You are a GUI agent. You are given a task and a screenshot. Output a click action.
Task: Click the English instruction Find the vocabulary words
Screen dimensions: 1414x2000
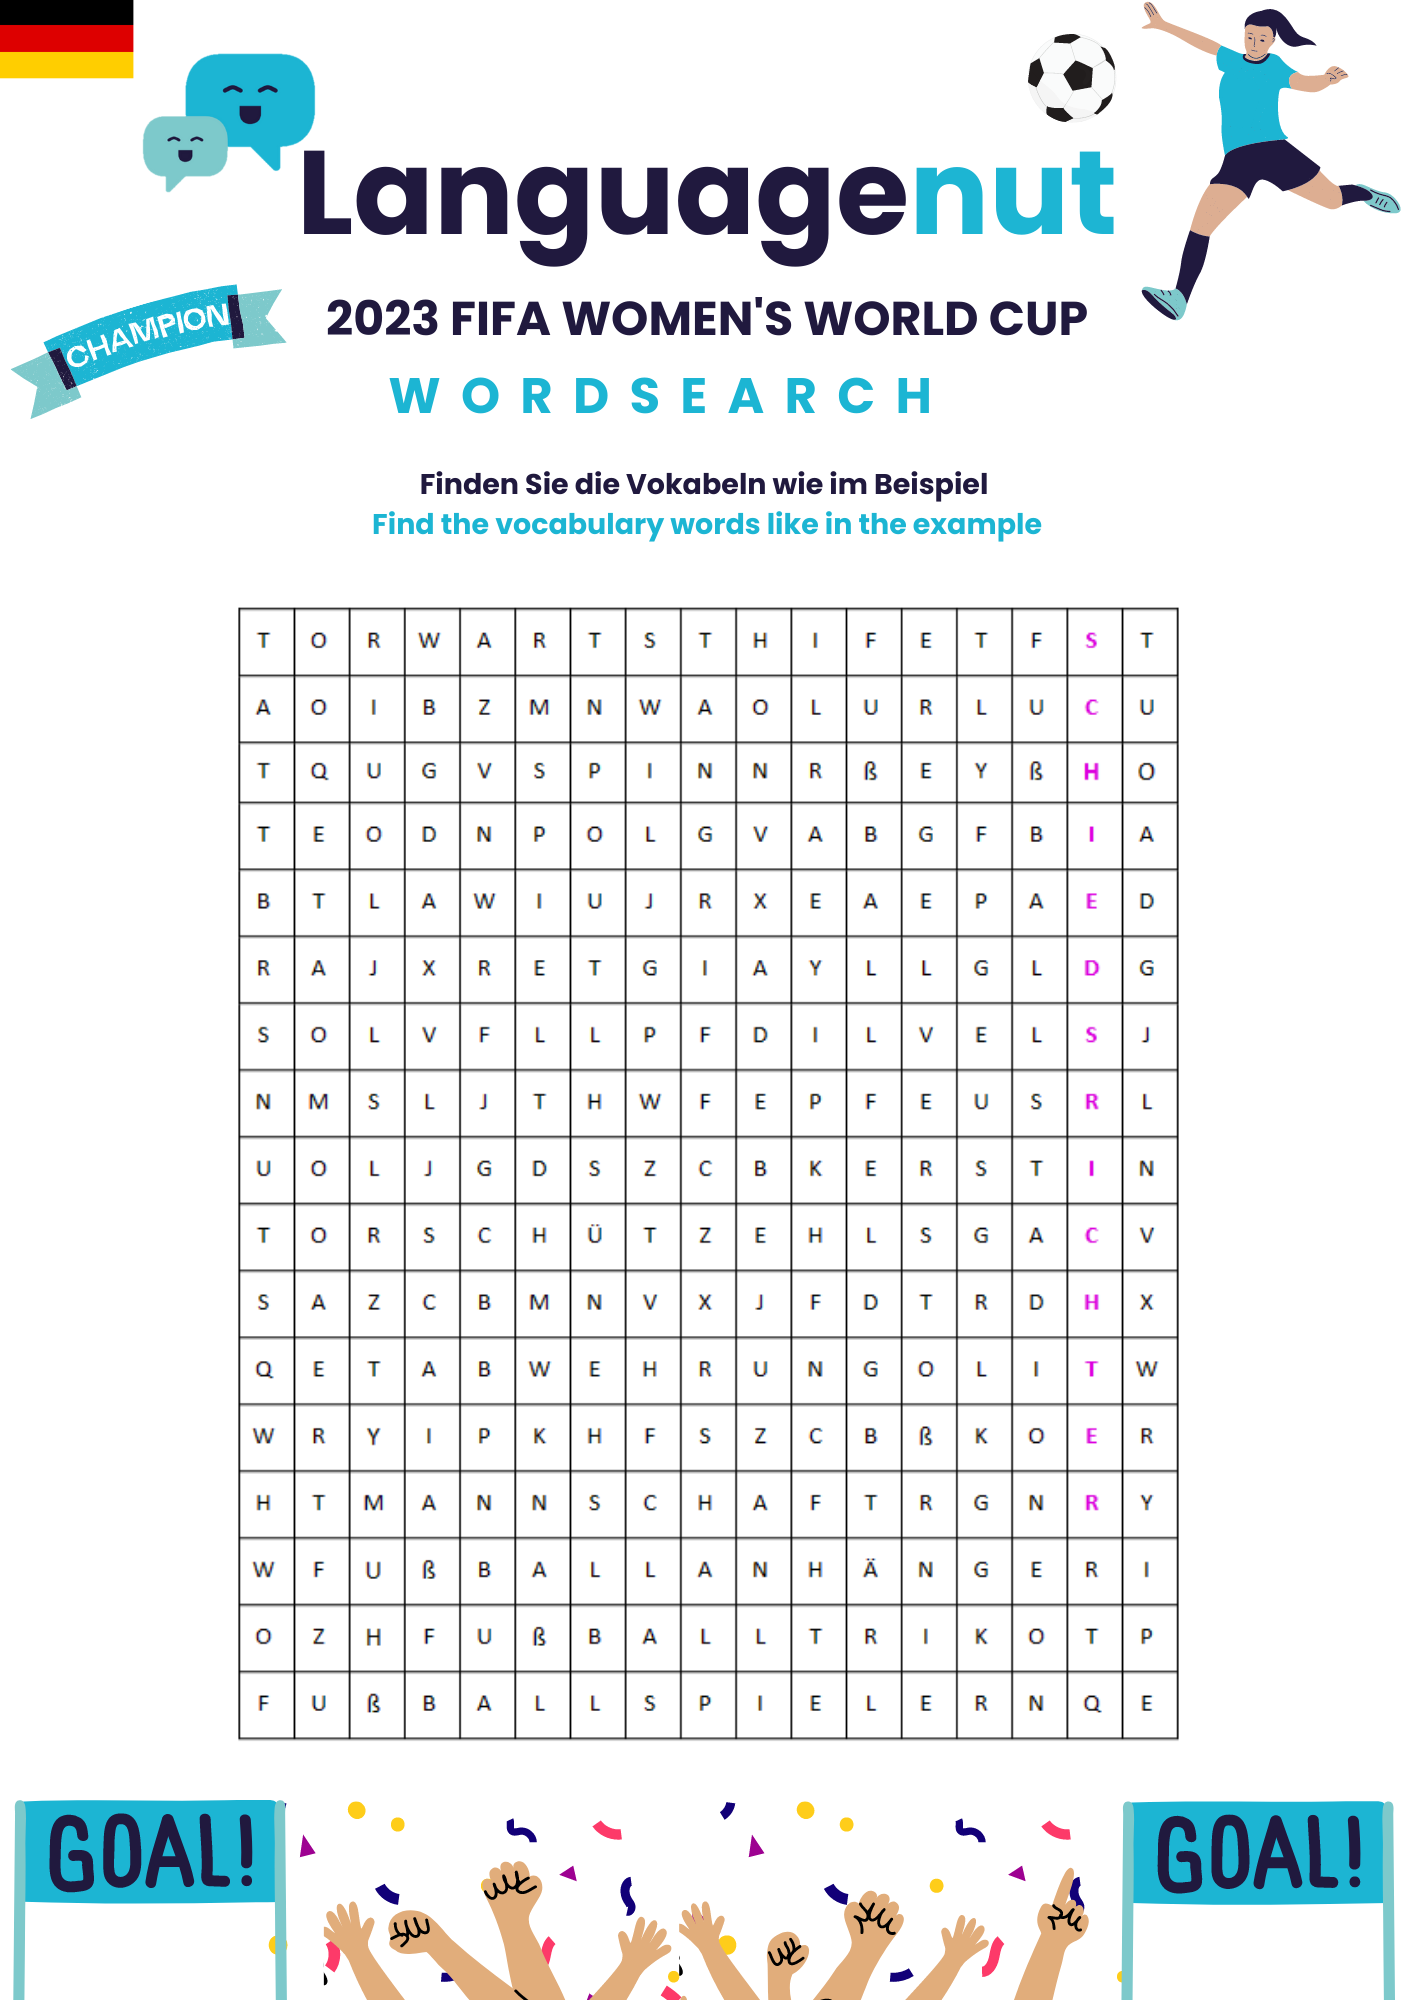pos(706,524)
